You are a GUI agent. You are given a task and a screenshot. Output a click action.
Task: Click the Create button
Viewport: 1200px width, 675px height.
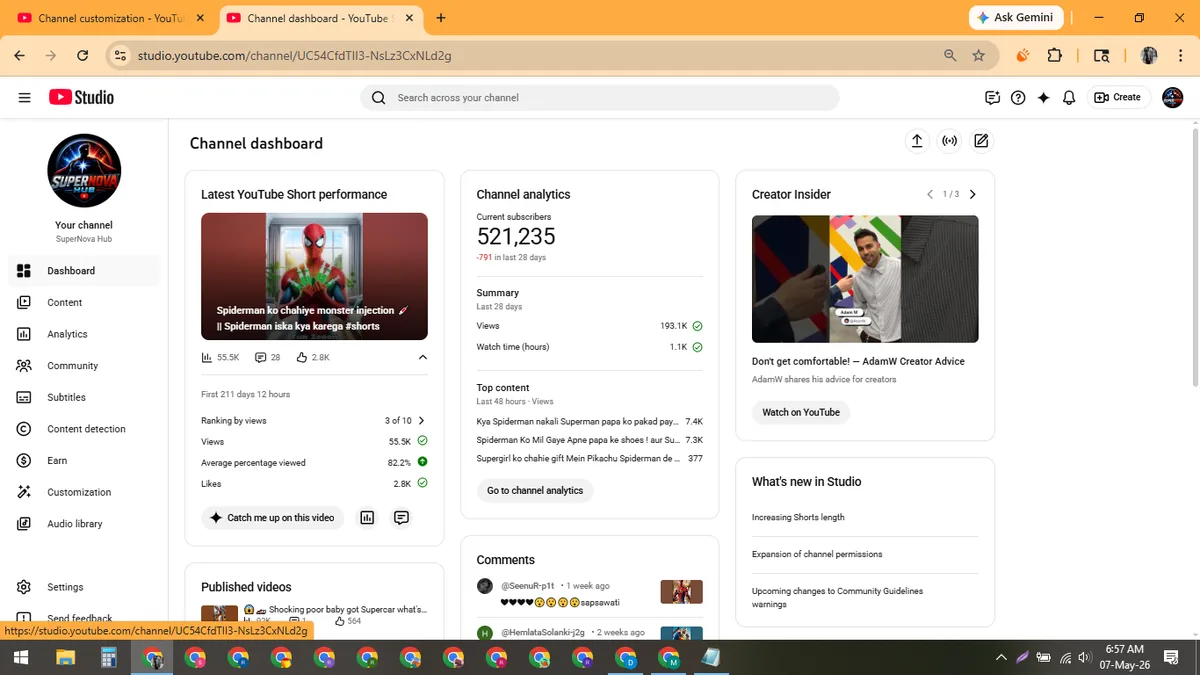click(1118, 98)
